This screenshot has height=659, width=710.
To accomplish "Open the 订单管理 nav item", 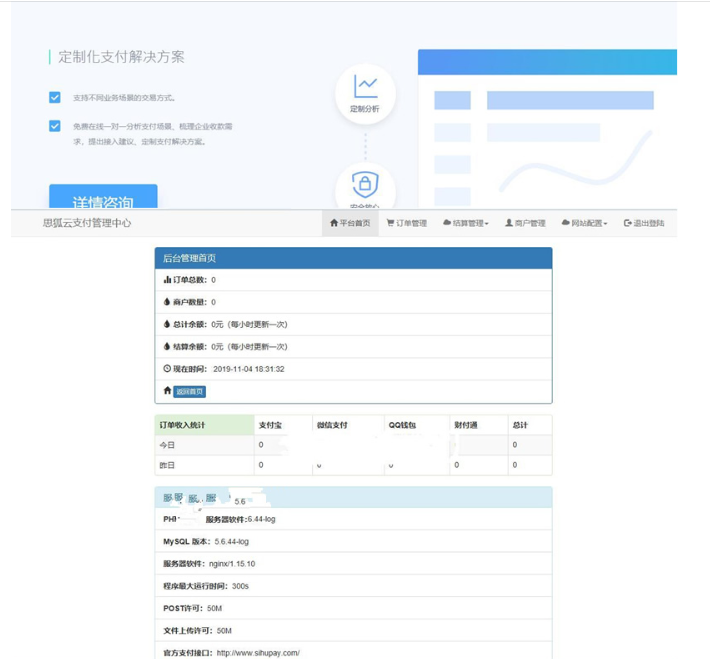I will tap(406, 224).
